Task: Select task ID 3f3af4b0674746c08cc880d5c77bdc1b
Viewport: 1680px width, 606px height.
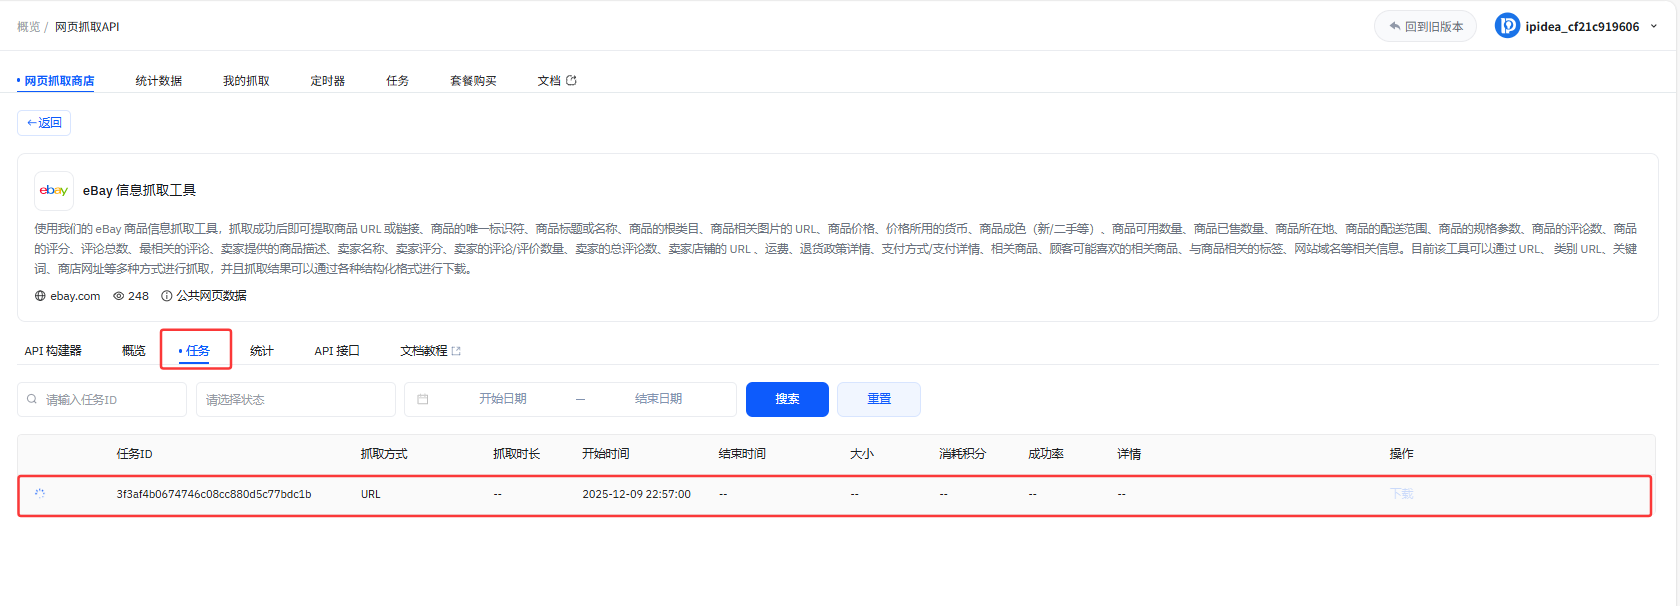Action: click(x=214, y=494)
